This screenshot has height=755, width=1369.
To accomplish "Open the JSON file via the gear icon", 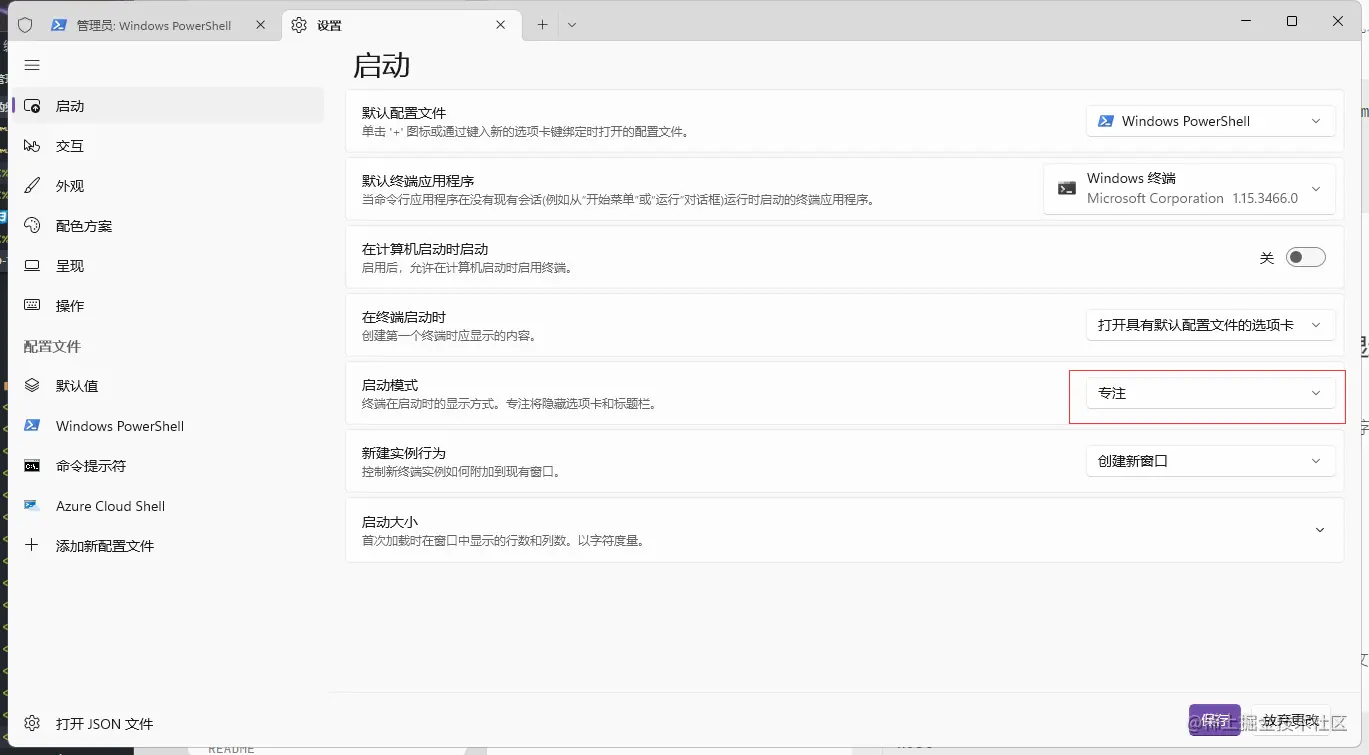I will pos(31,723).
